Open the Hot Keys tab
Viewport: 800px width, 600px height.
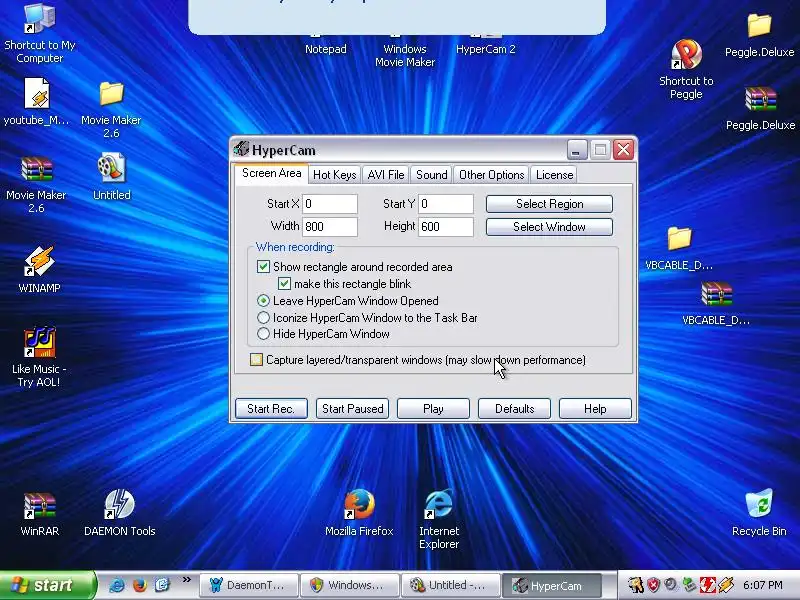335,175
